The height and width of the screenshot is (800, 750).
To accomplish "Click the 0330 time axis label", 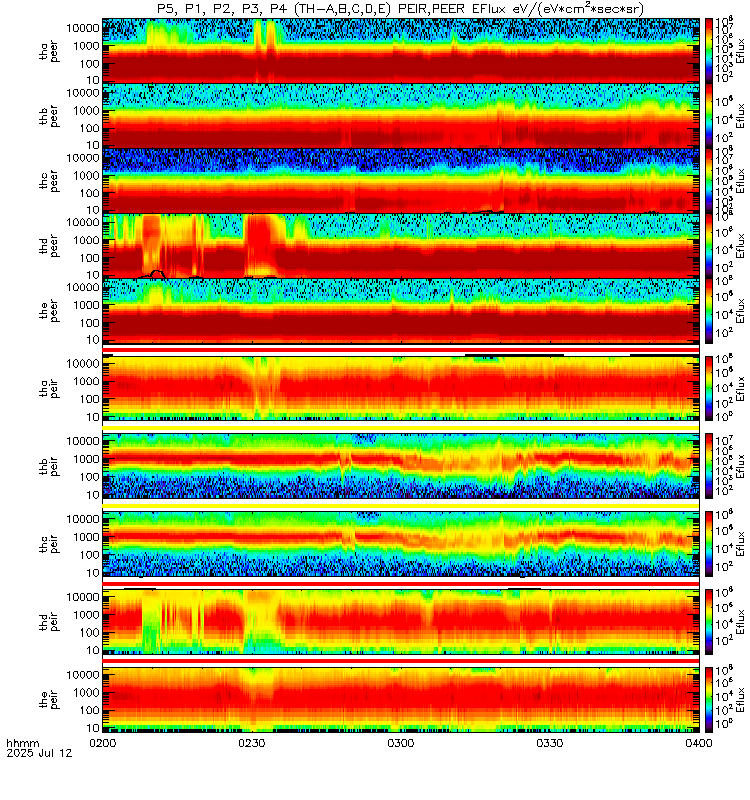I will [549, 743].
